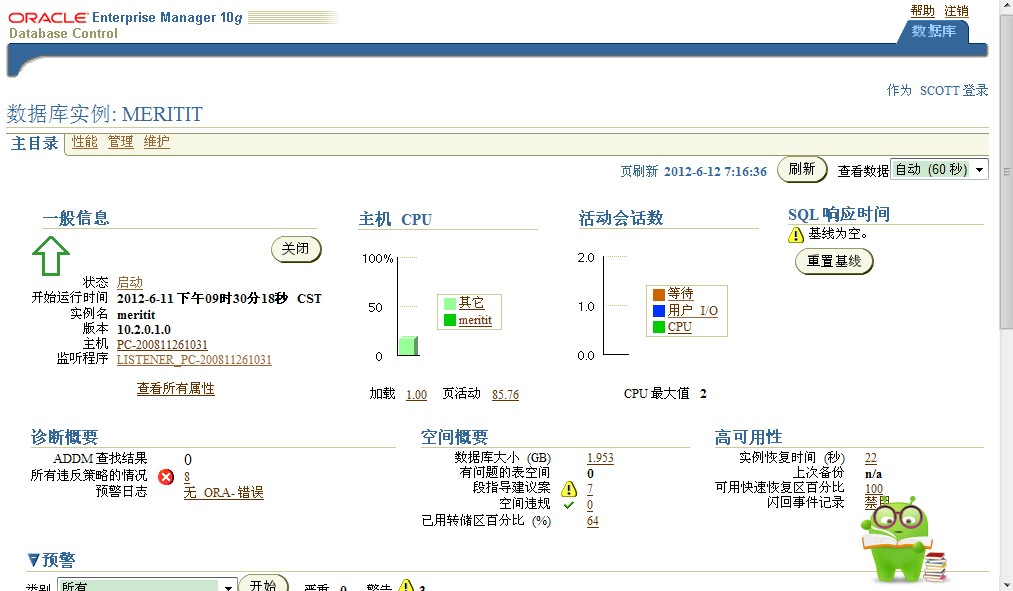The width and height of the screenshot is (1013, 591).
Task: Open the 帮助 help link
Action: (923, 11)
